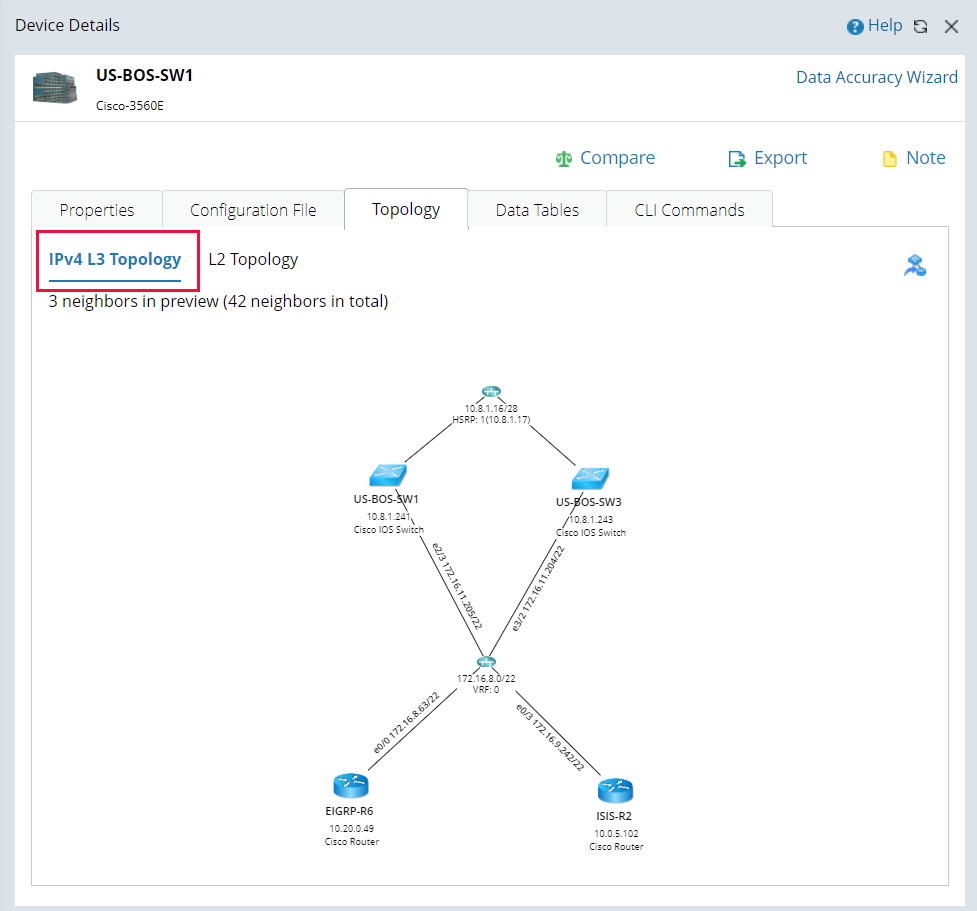The width and height of the screenshot is (977, 911).
Task: Open the Data Accuracy Wizard link
Action: pyautogui.click(x=876, y=77)
